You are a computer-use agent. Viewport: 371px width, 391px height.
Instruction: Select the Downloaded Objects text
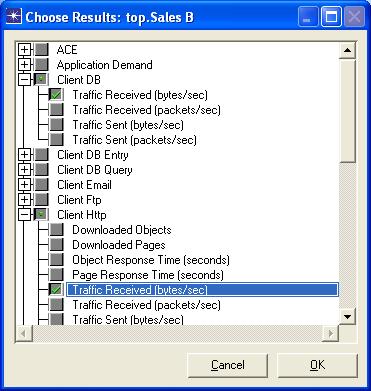122,230
